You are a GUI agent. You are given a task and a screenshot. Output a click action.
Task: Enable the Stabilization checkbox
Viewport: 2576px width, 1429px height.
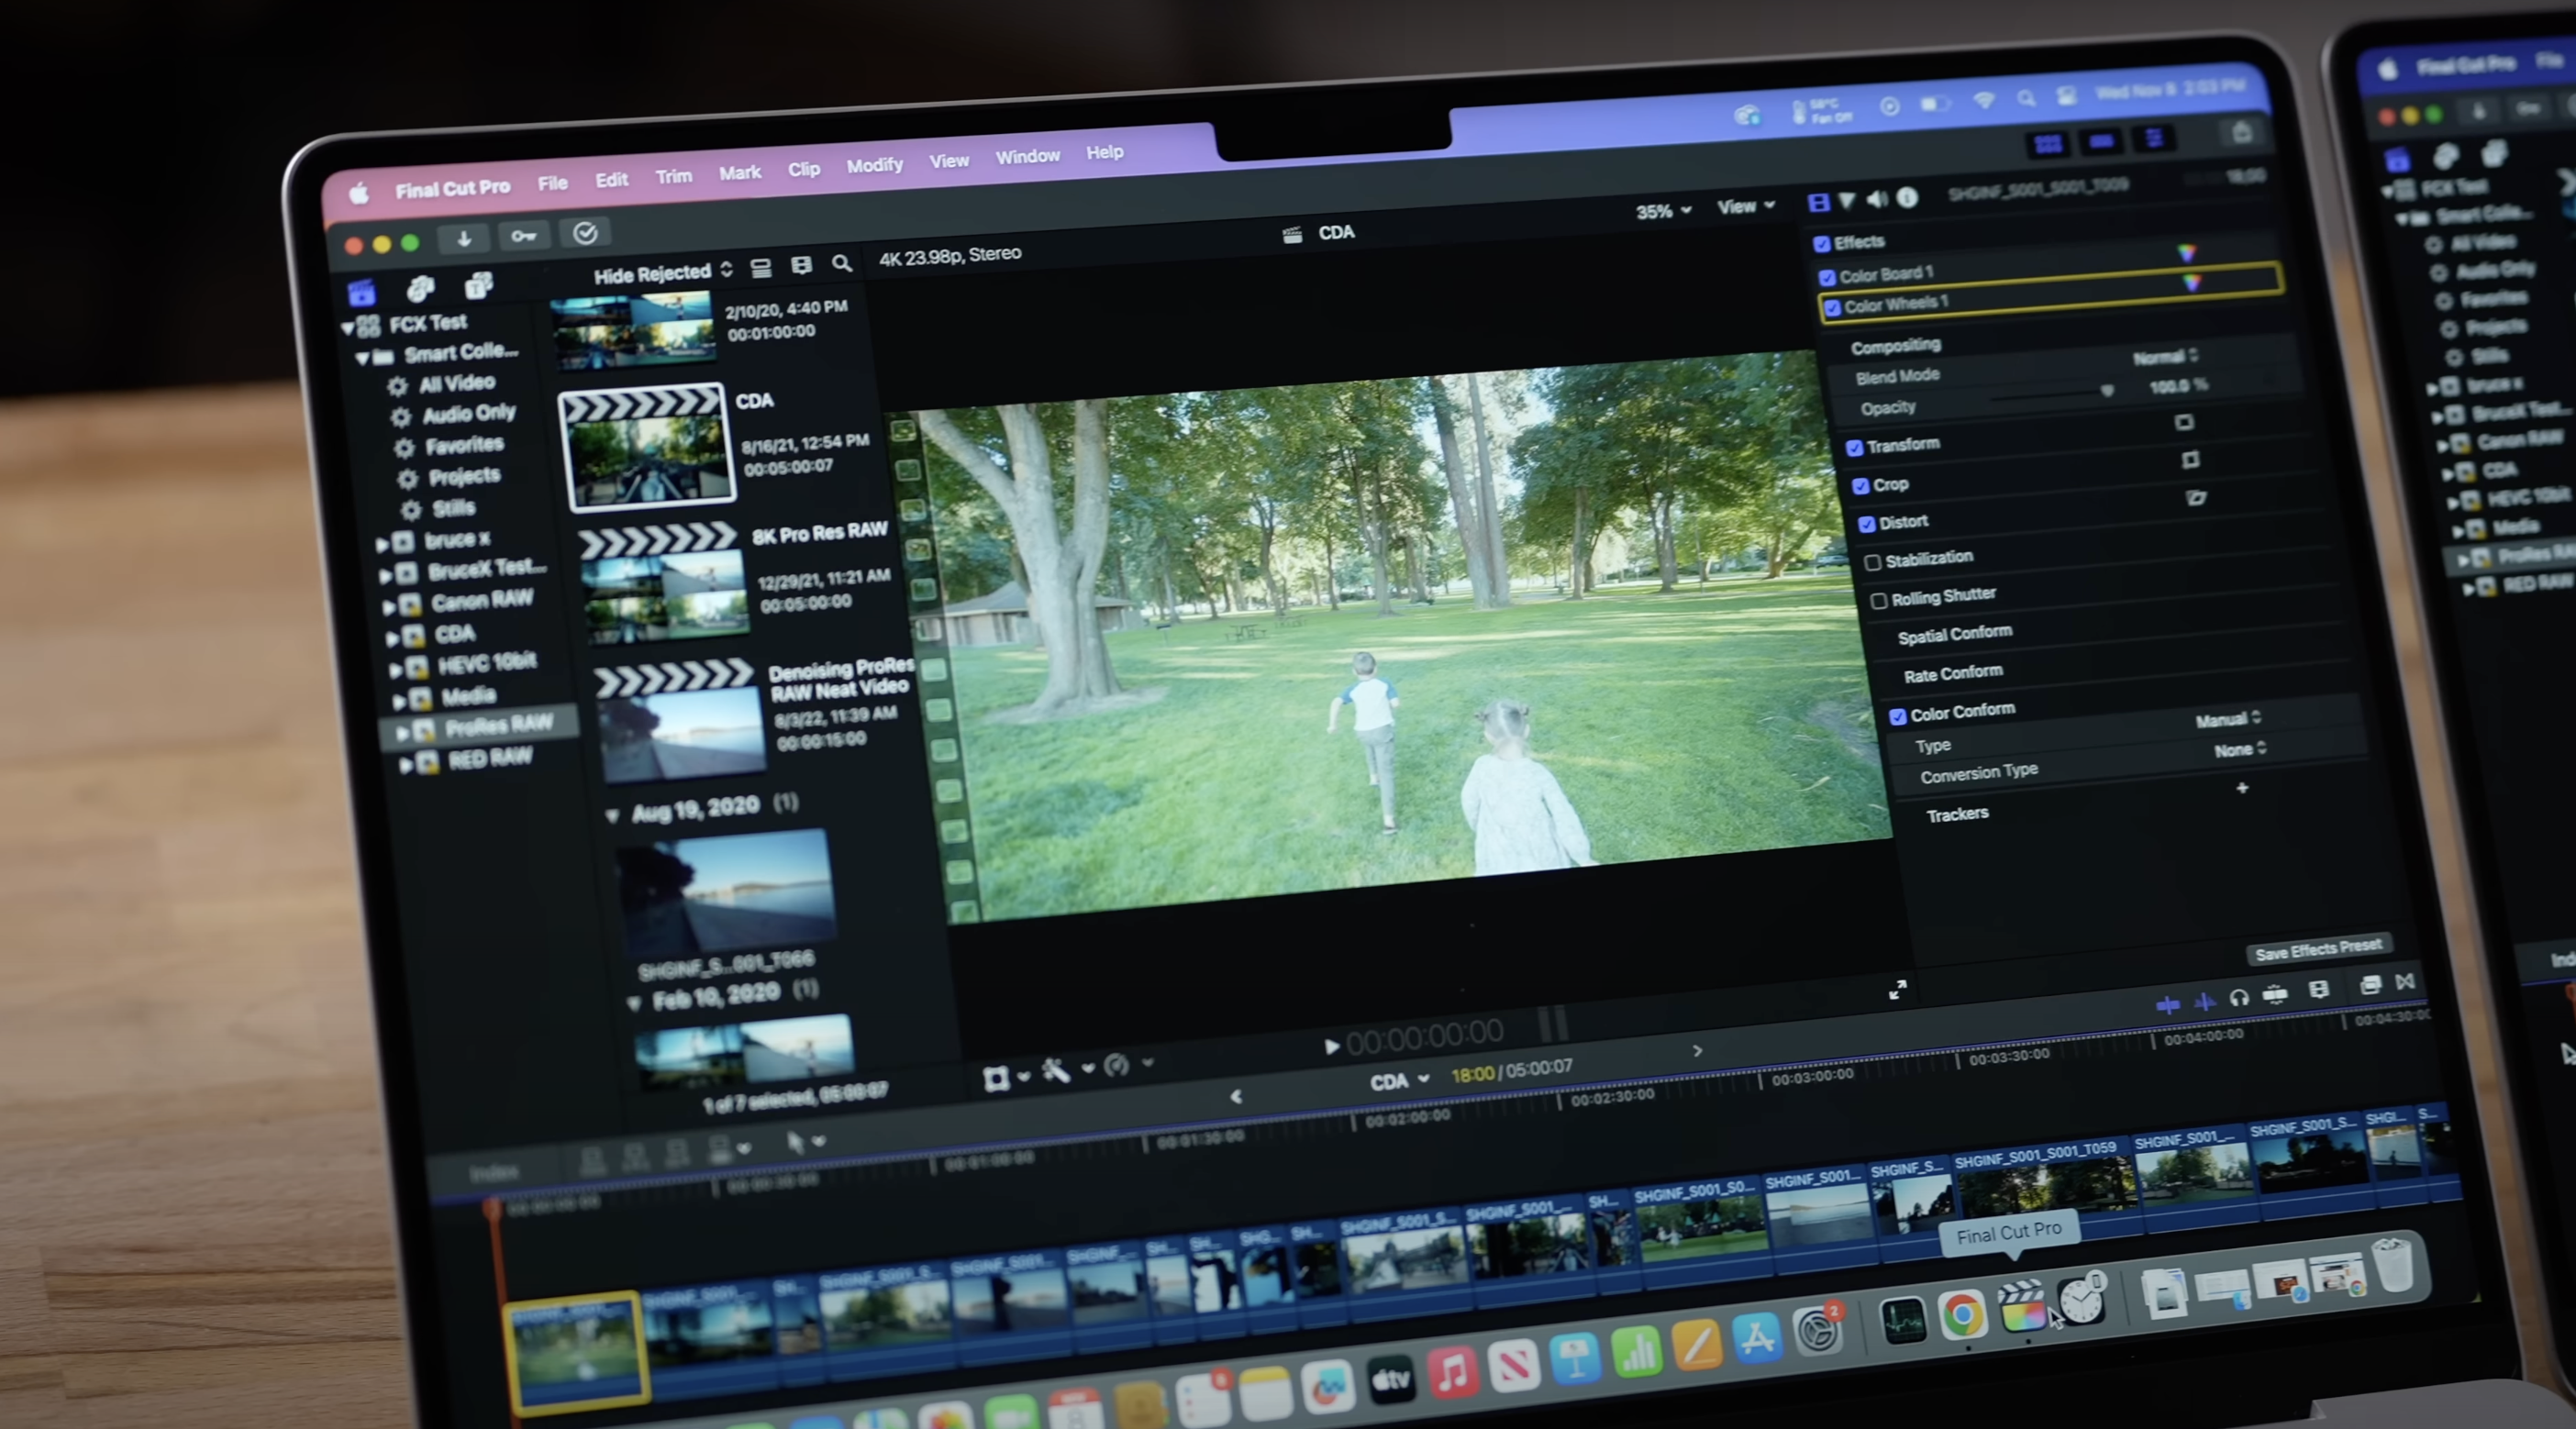coord(1873,562)
